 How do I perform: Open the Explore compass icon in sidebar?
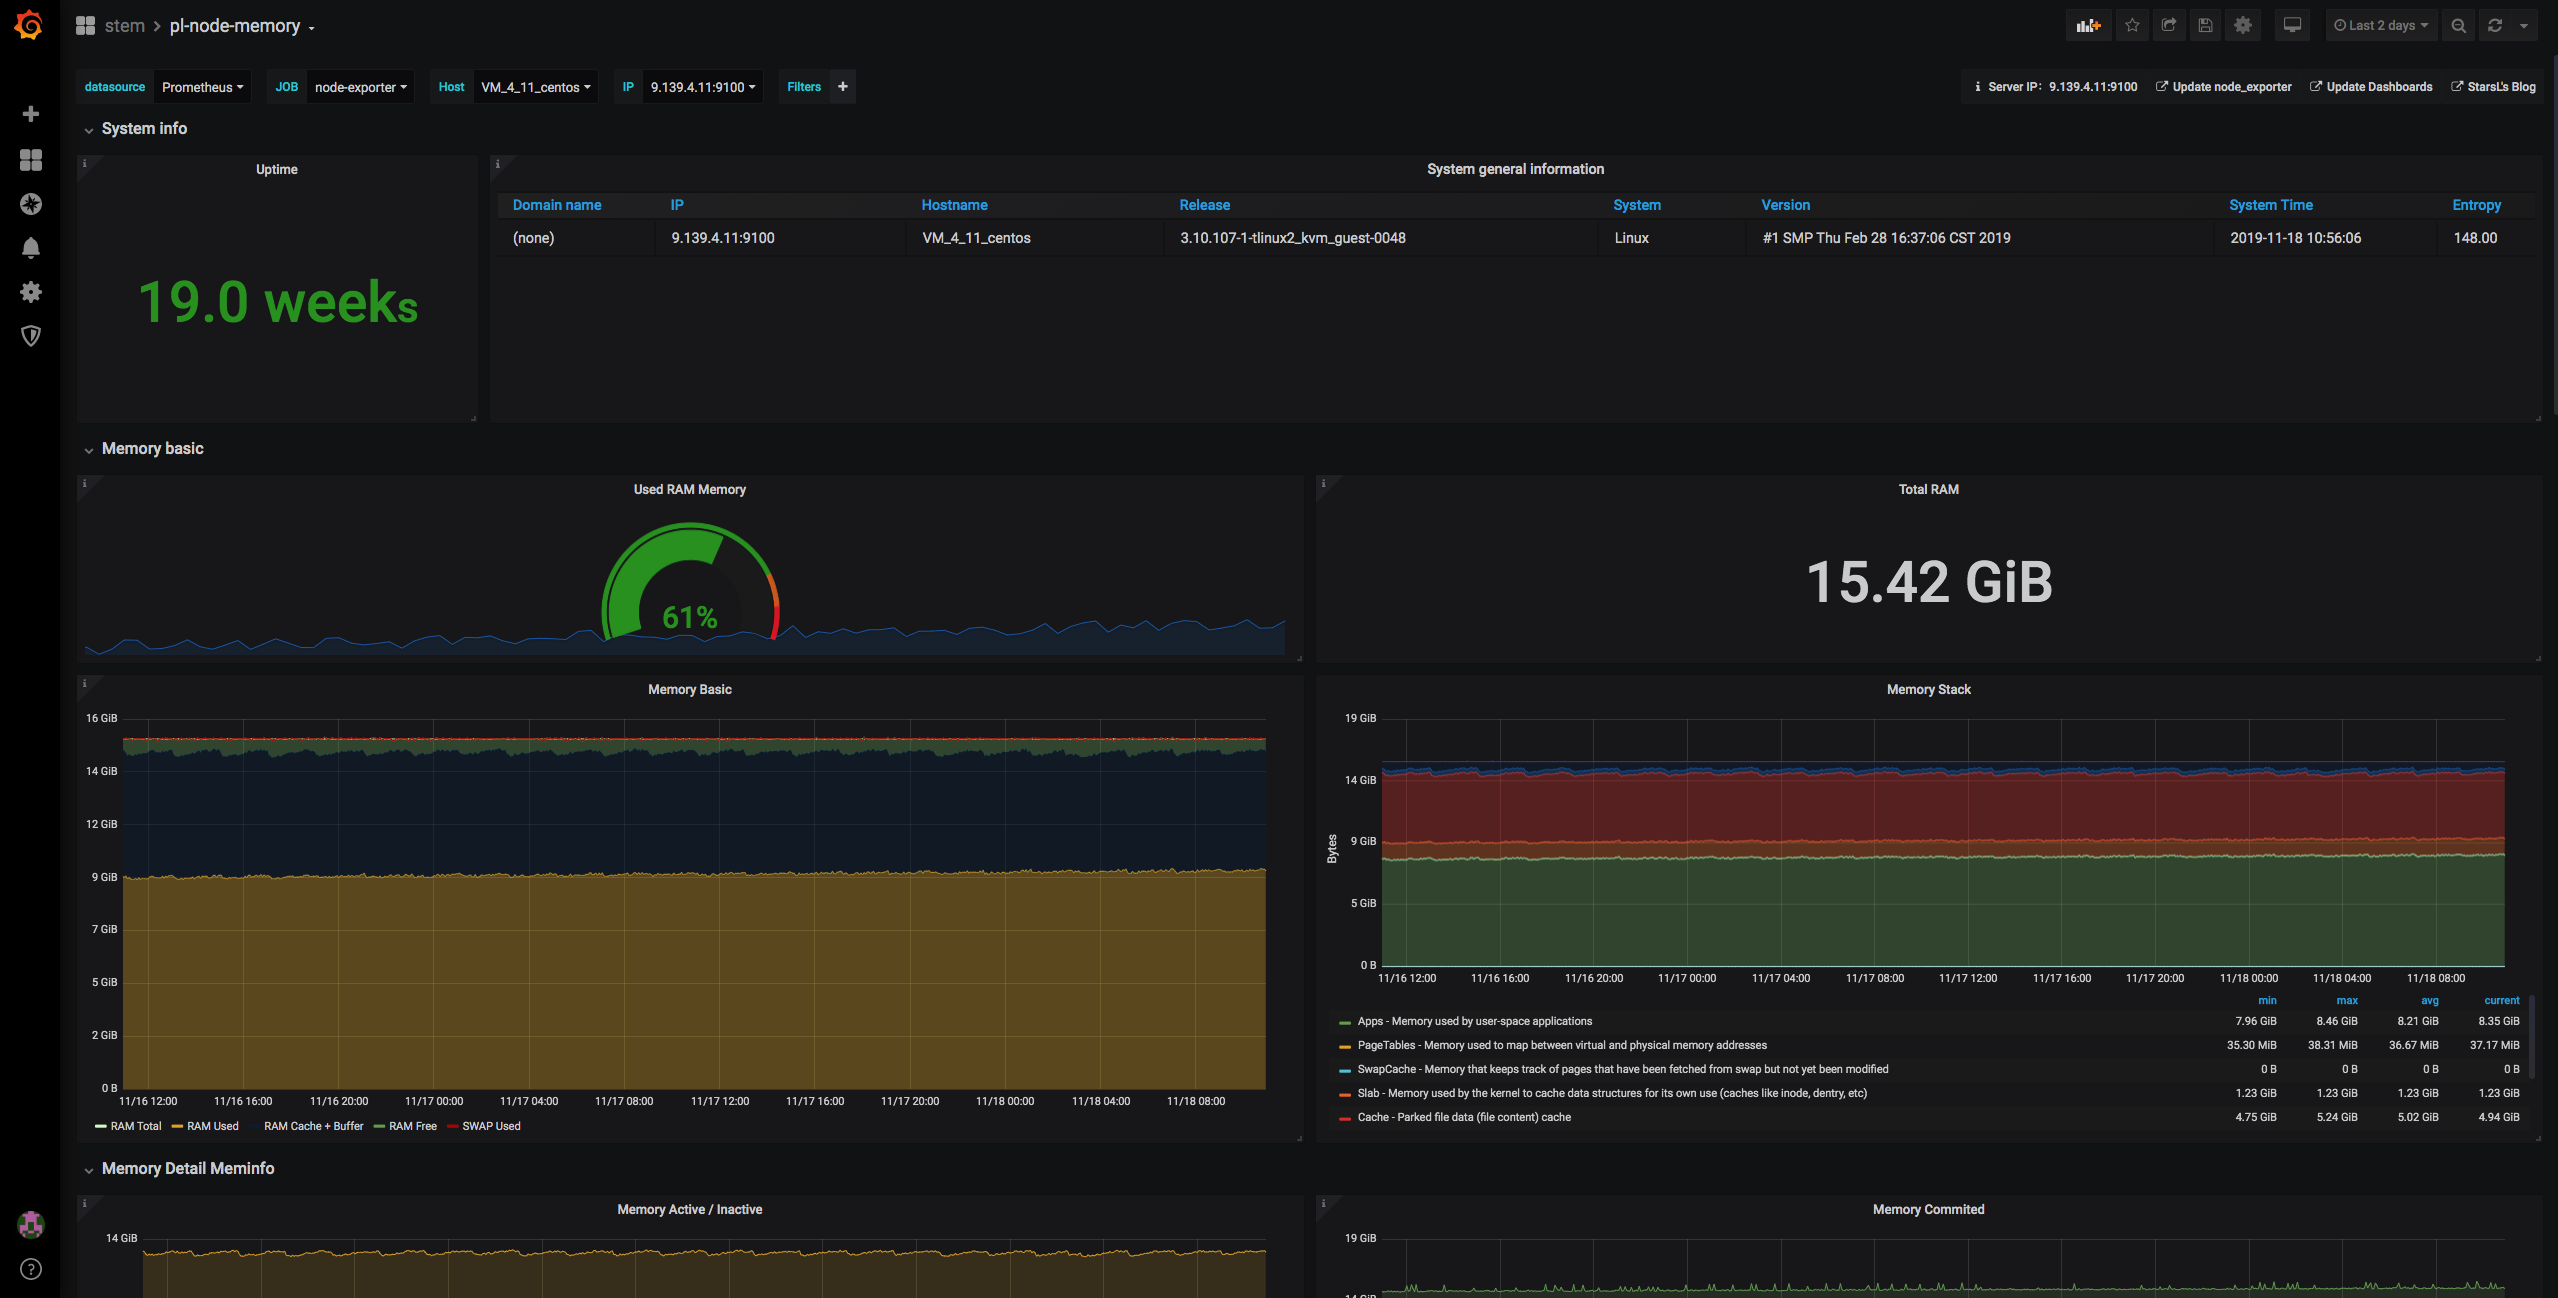(31, 204)
